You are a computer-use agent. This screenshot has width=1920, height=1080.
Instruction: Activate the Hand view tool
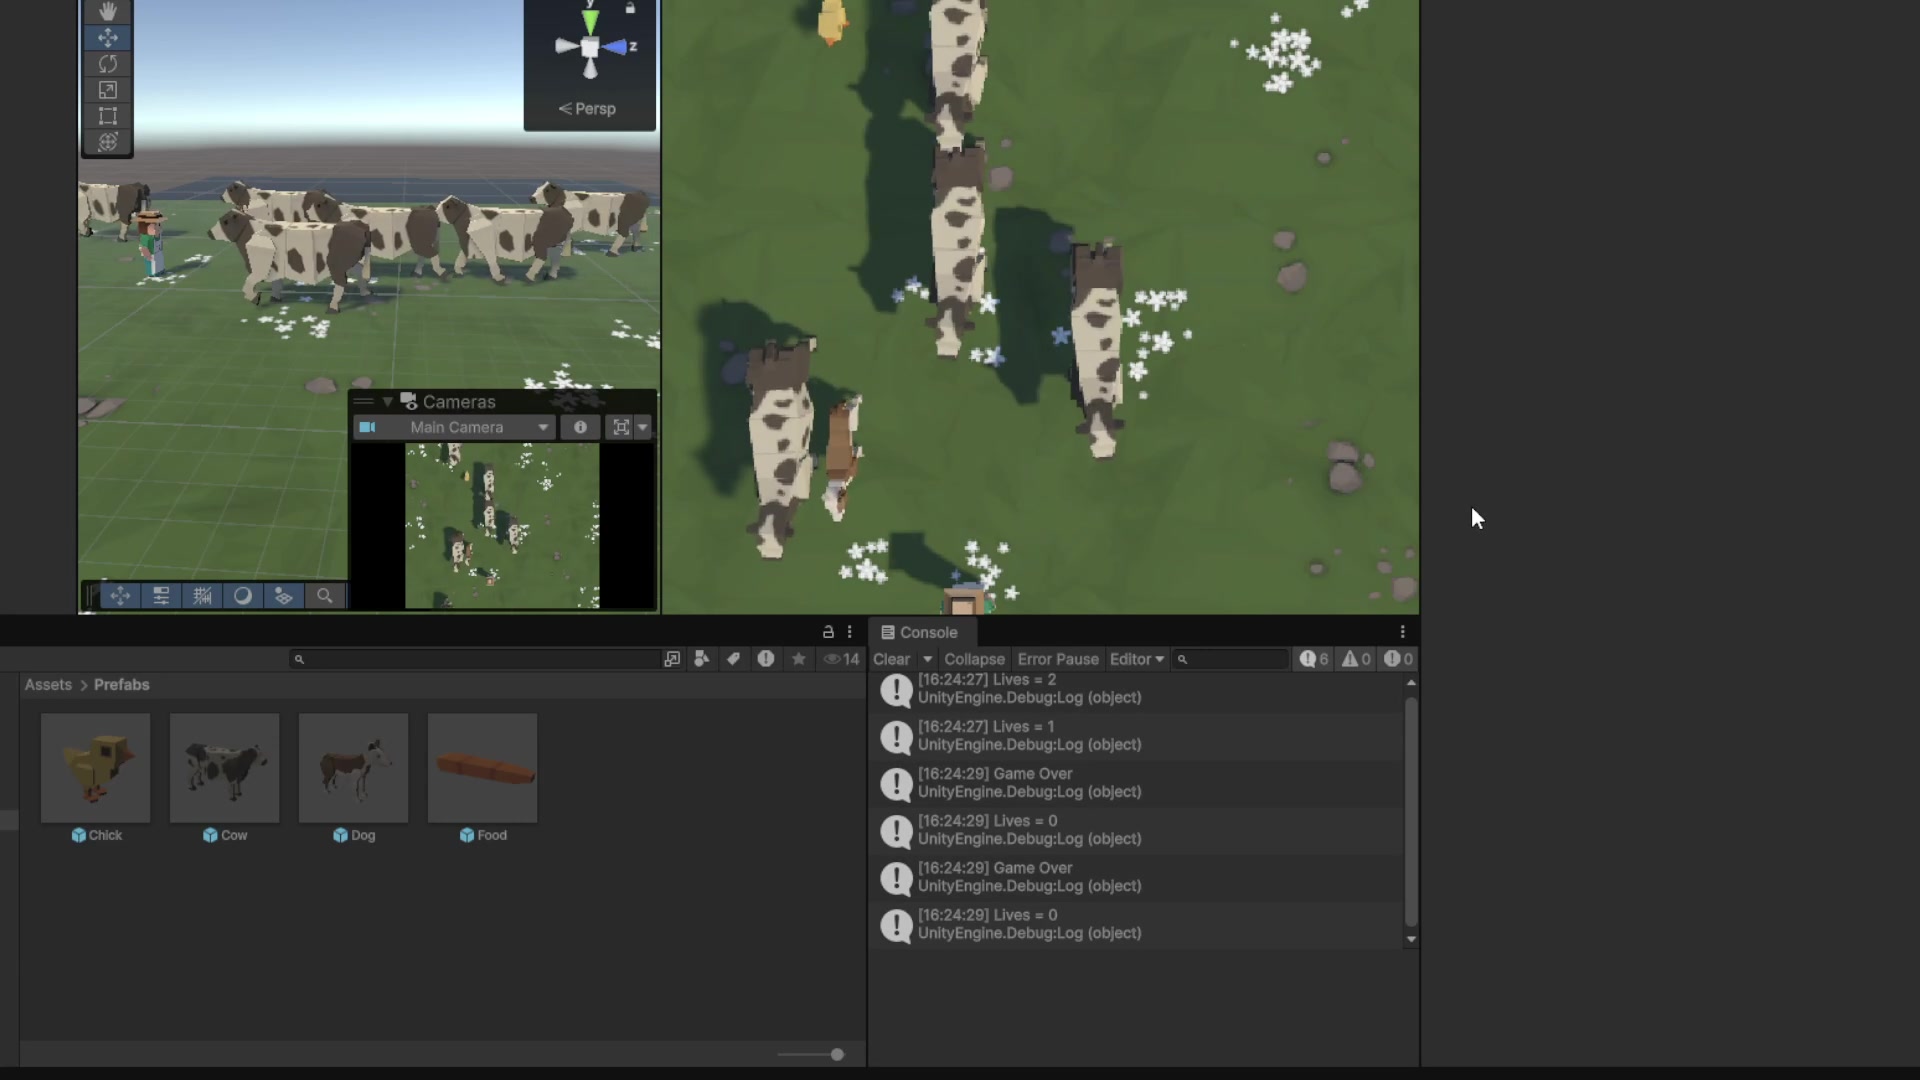tap(108, 12)
